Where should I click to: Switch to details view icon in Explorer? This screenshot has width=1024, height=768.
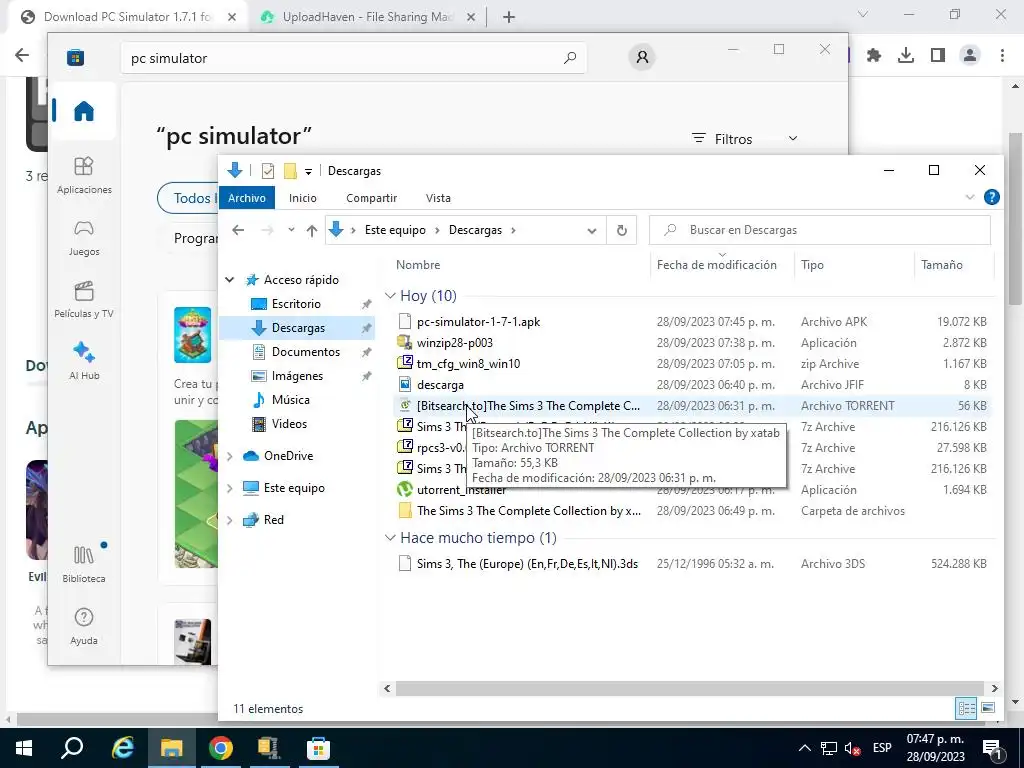[967, 708]
